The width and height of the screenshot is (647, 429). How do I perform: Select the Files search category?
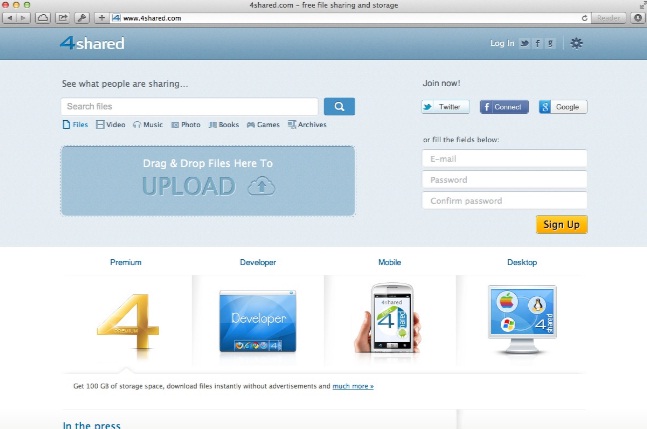pos(75,125)
